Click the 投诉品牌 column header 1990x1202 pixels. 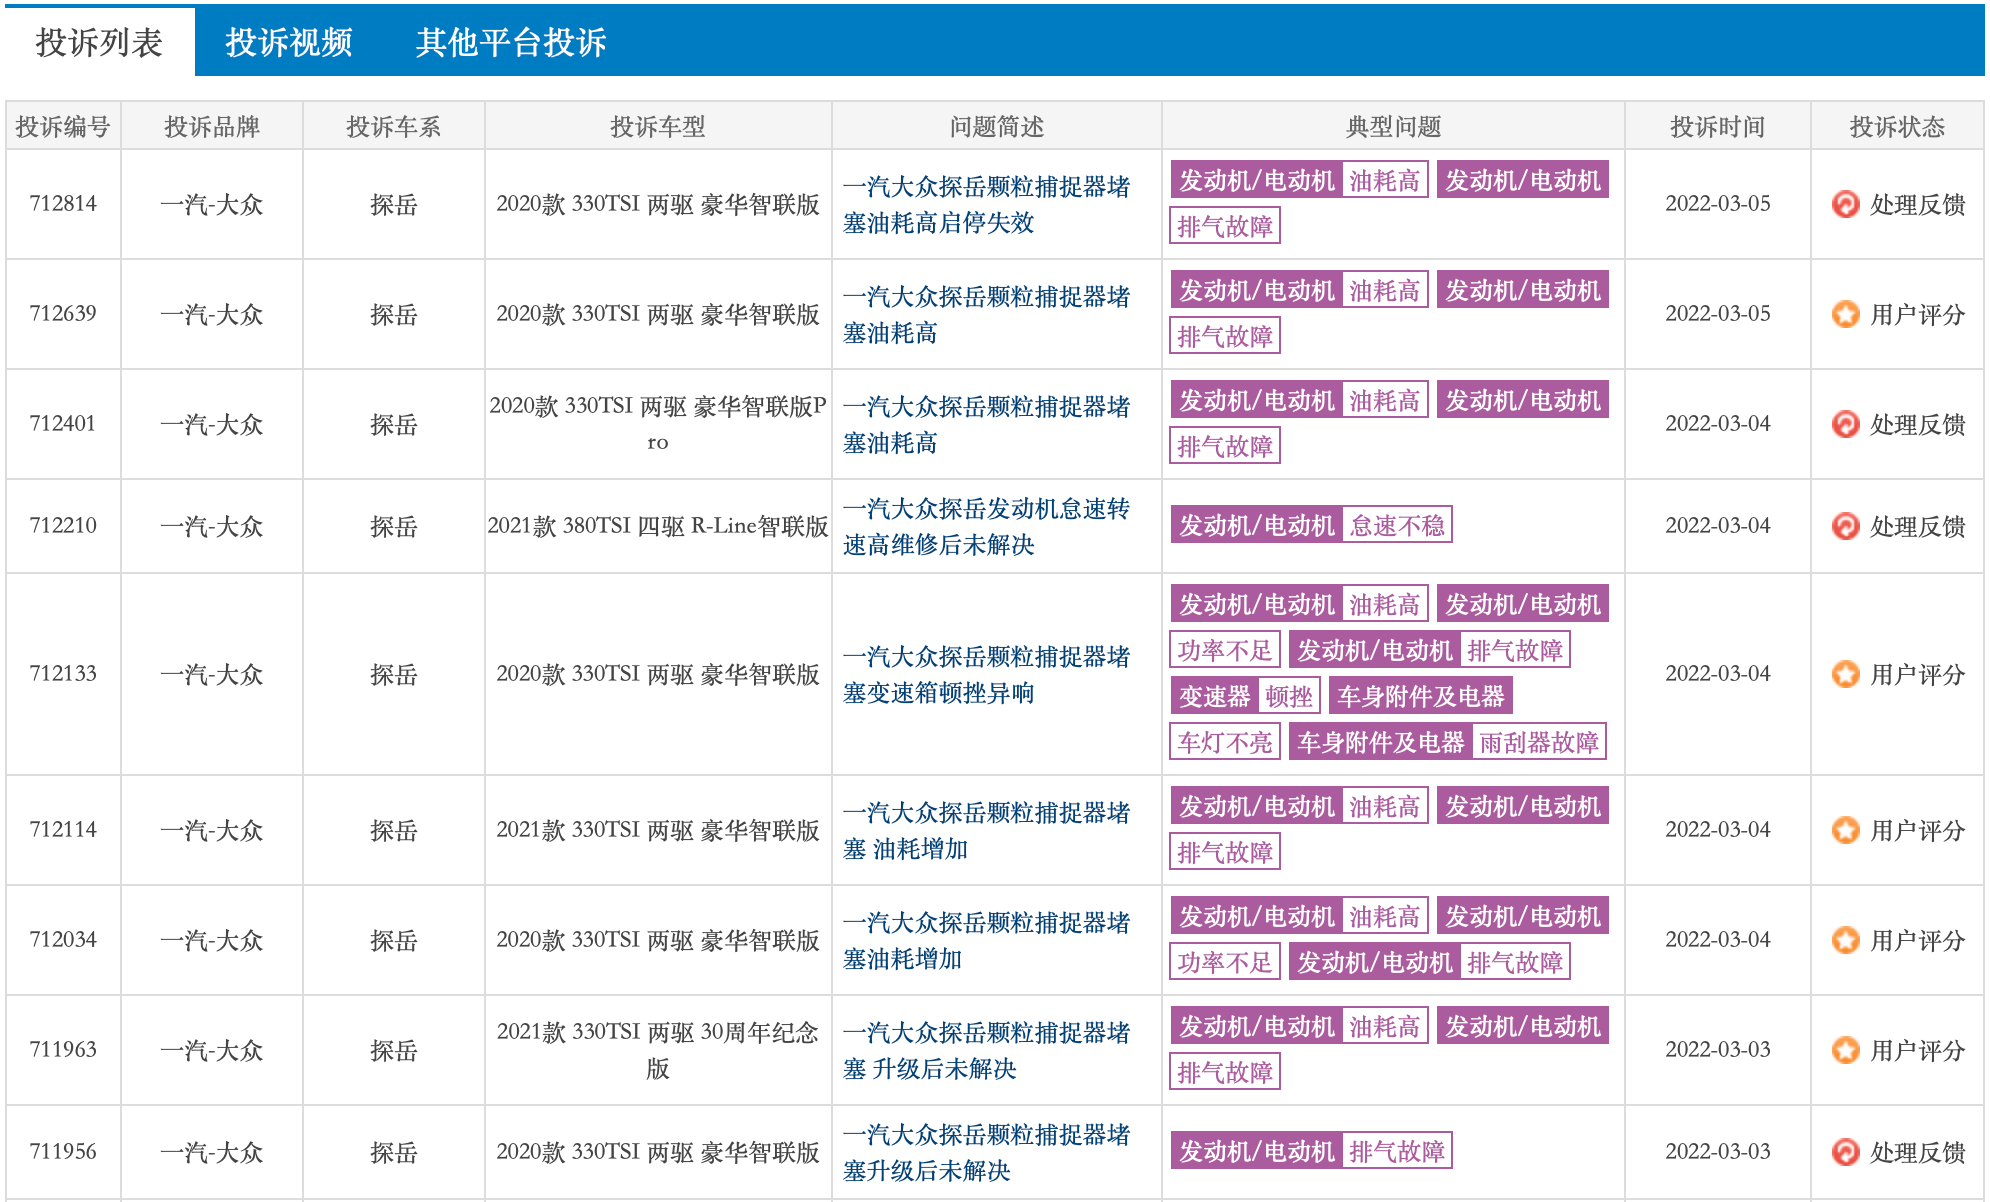click(212, 127)
